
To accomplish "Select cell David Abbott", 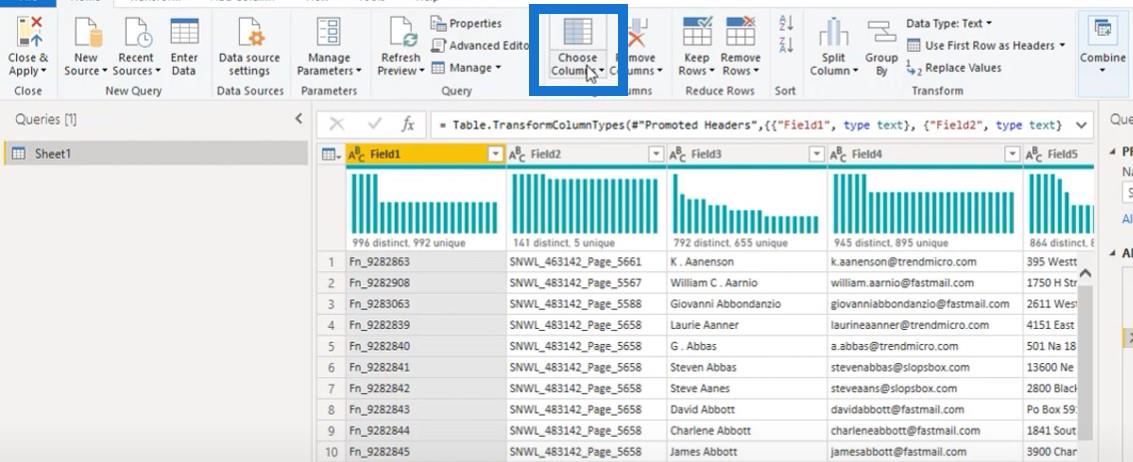I will 746,409.
